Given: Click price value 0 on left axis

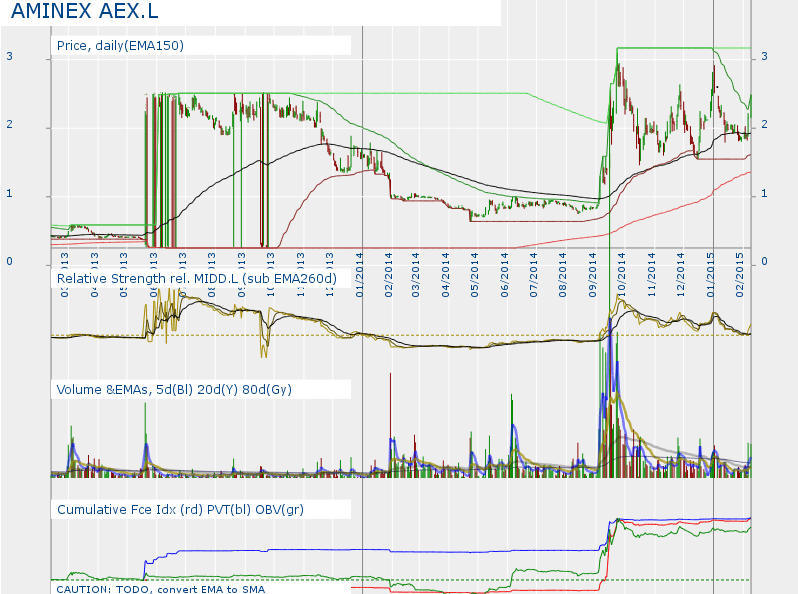Looking at the screenshot, I should point(9,262).
